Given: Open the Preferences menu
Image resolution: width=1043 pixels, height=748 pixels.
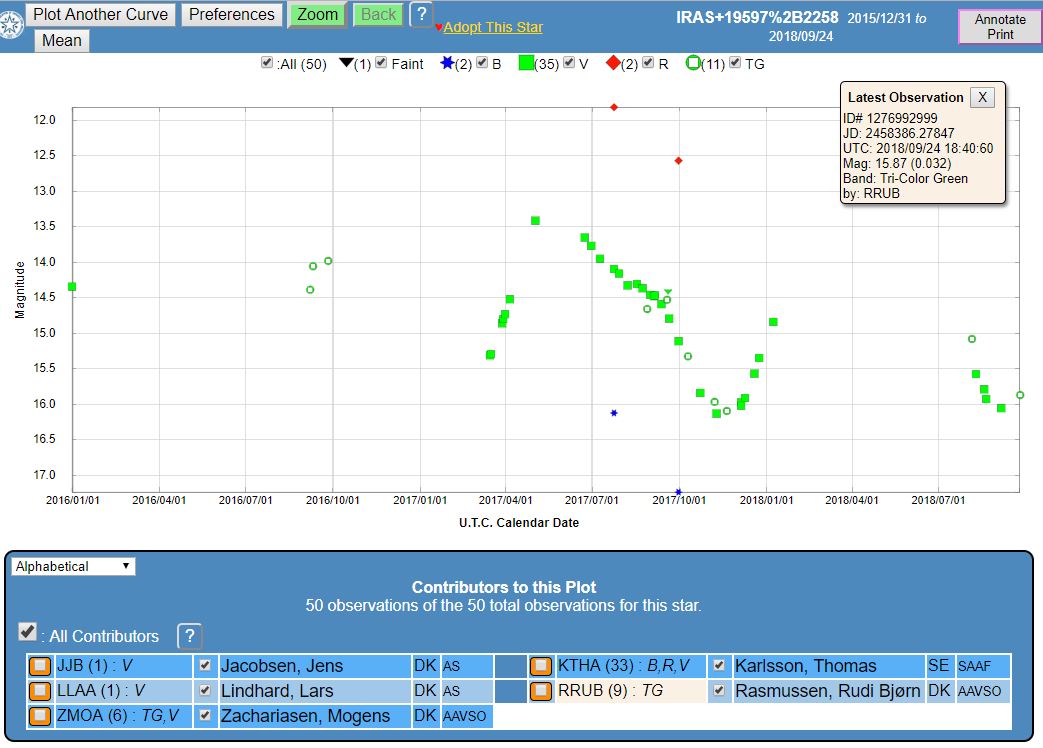Looking at the screenshot, I should coord(231,15).
